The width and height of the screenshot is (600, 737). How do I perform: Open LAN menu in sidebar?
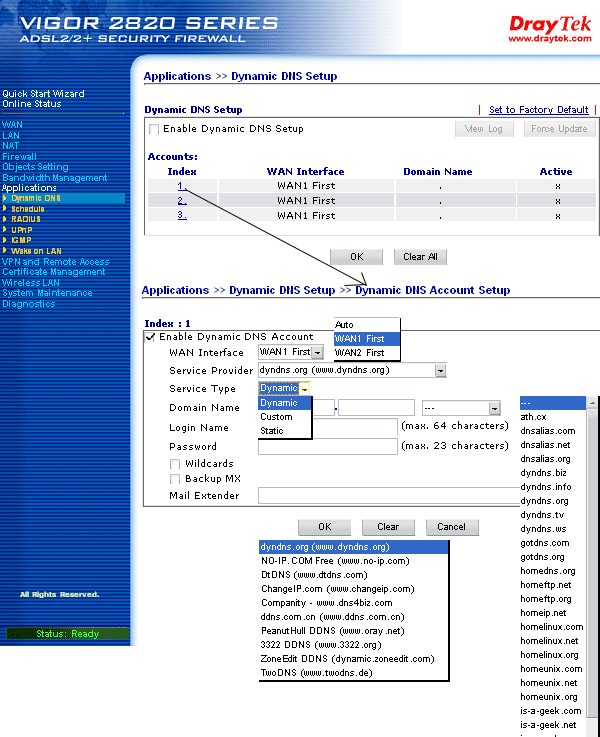[11, 135]
